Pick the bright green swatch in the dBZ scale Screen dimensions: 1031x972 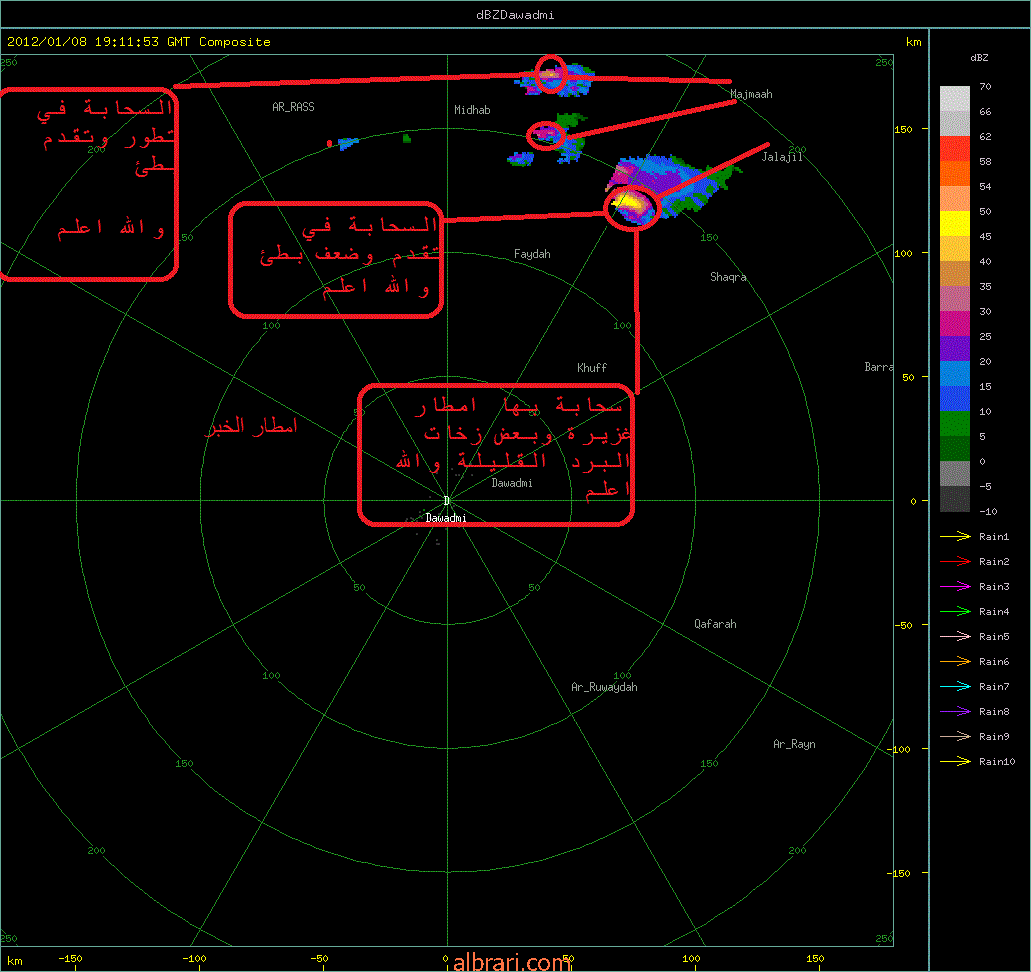pos(955,424)
